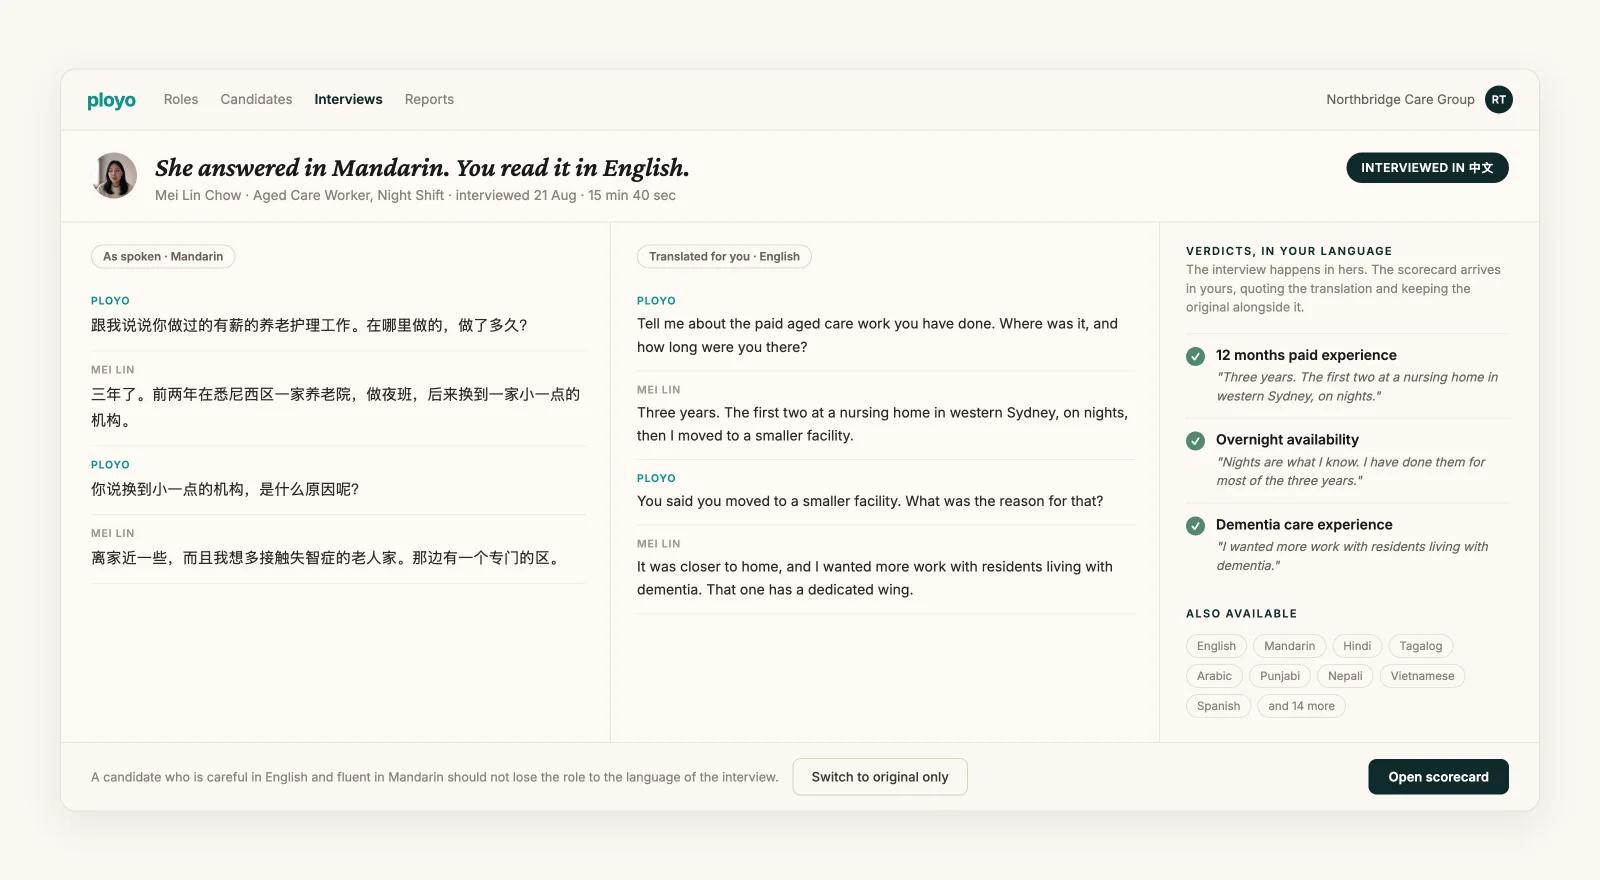This screenshot has height=880, width=1600.
Task: Click the 12 months paid experience checkmark
Action: pyautogui.click(x=1195, y=356)
